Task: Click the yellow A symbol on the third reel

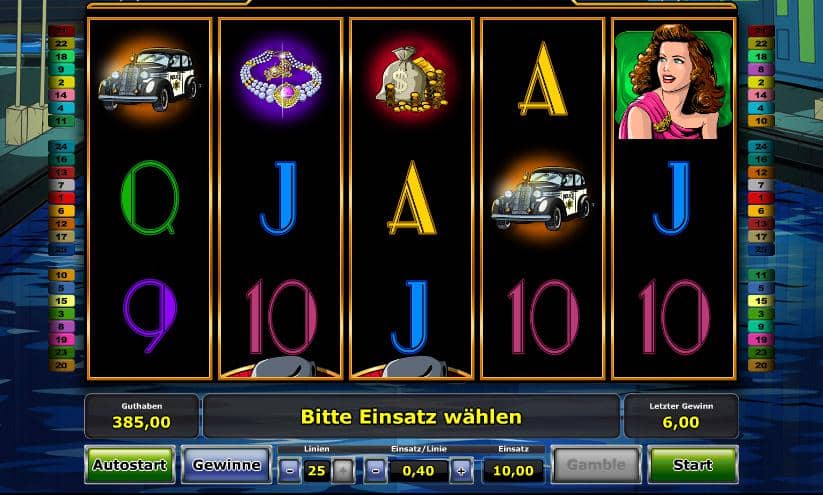Action: [412, 197]
